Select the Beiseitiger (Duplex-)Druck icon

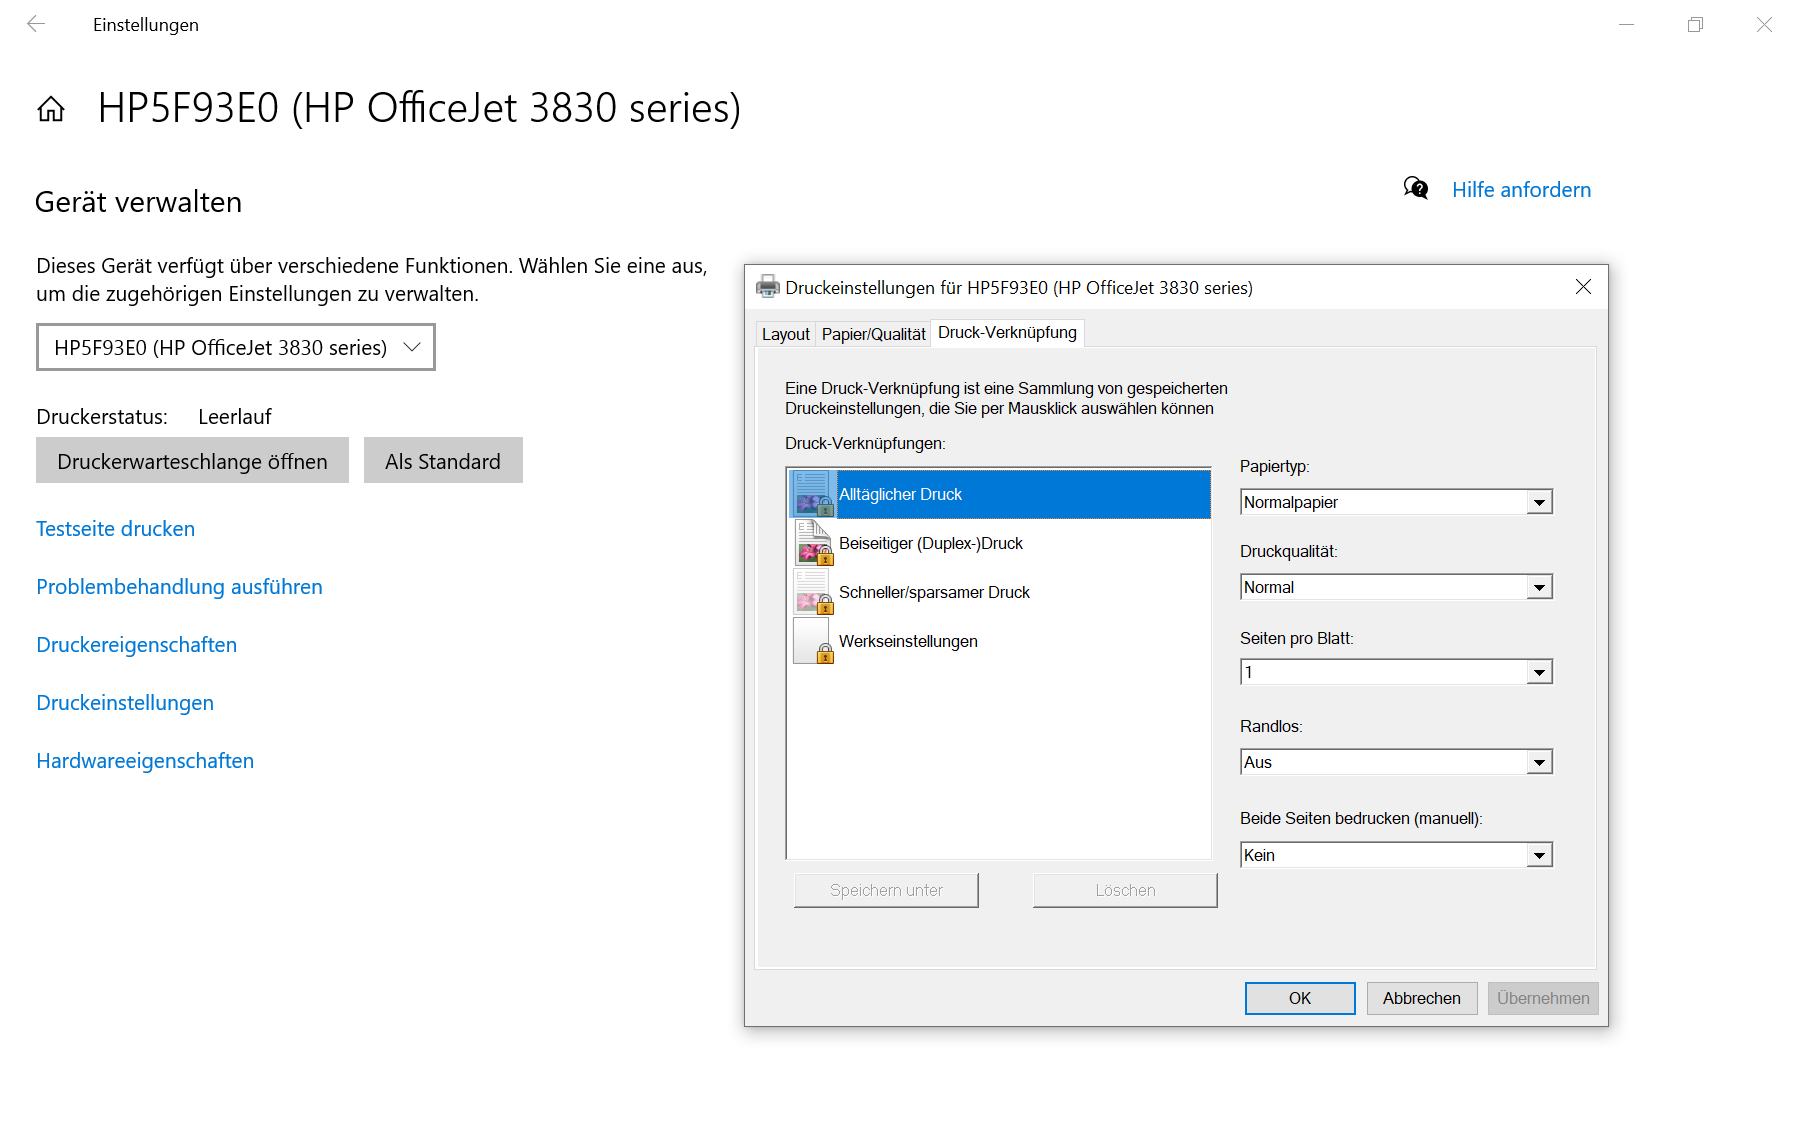pyautogui.click(x=813, y=543)
